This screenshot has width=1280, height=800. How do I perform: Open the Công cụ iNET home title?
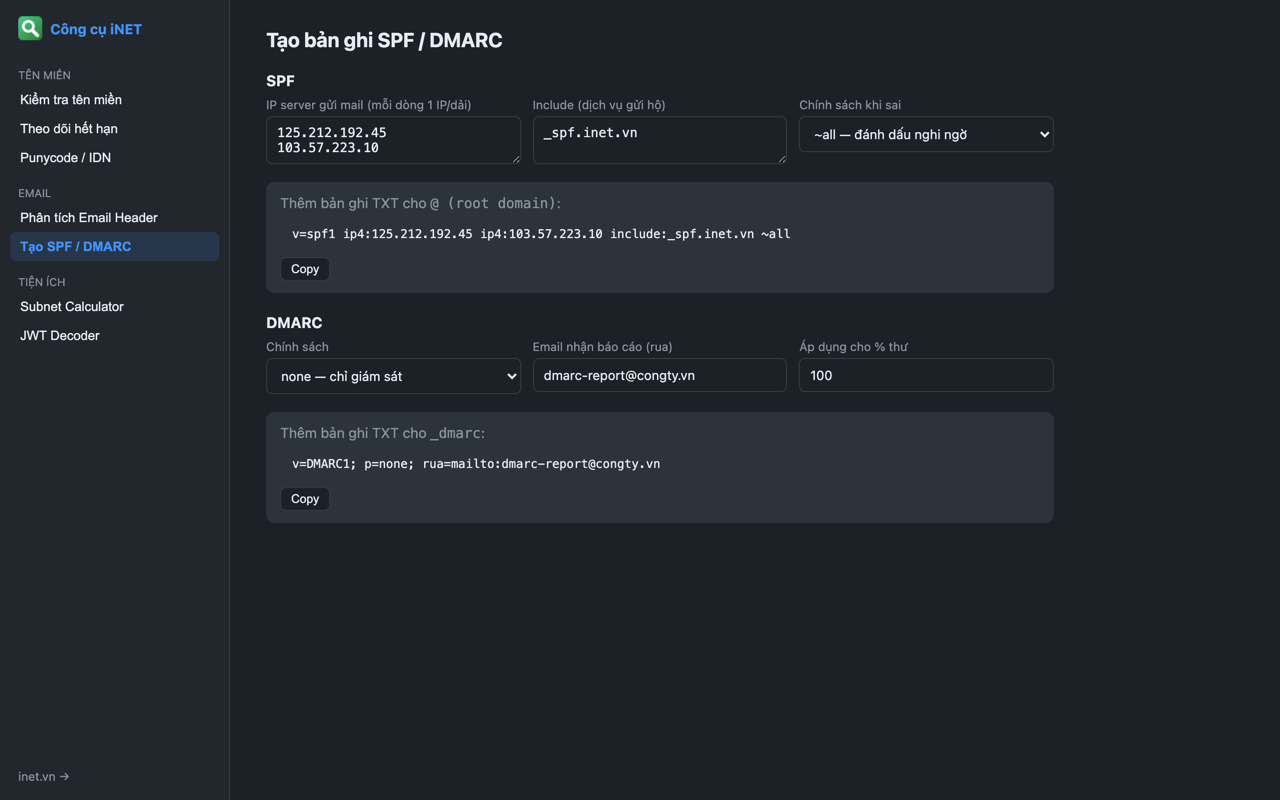click(96, 29)
